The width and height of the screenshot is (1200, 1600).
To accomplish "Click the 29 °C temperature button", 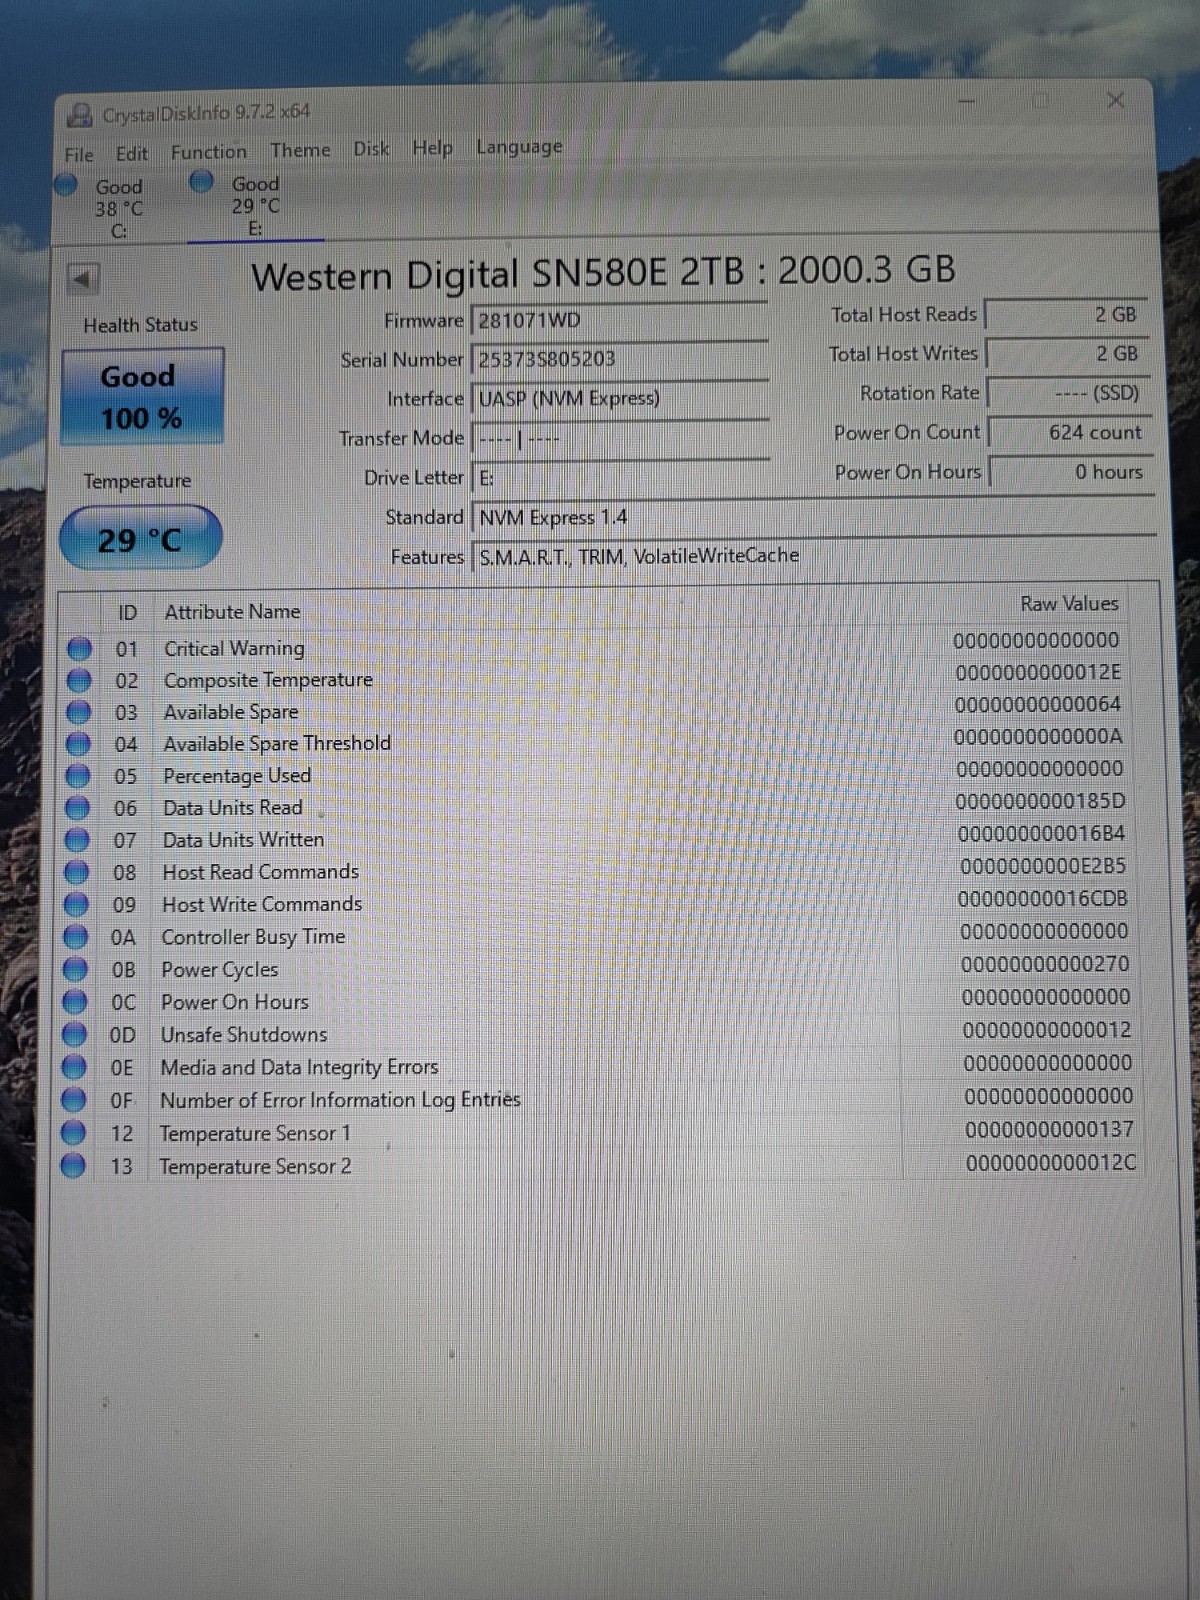I will [x=140, y=540].
